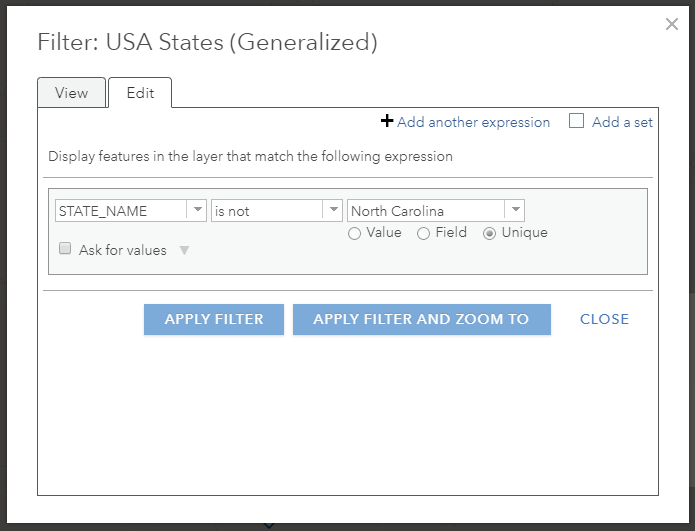Select the Edit tab
The image size is (695, 531).
140,93
